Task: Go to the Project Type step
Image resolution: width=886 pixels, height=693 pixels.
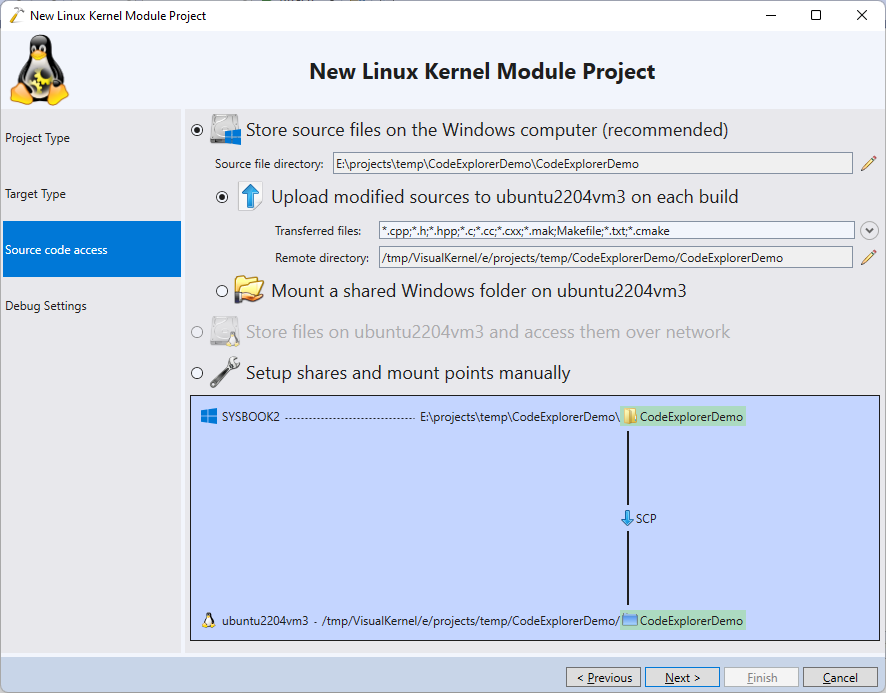Action: click(x=92, y=137)
